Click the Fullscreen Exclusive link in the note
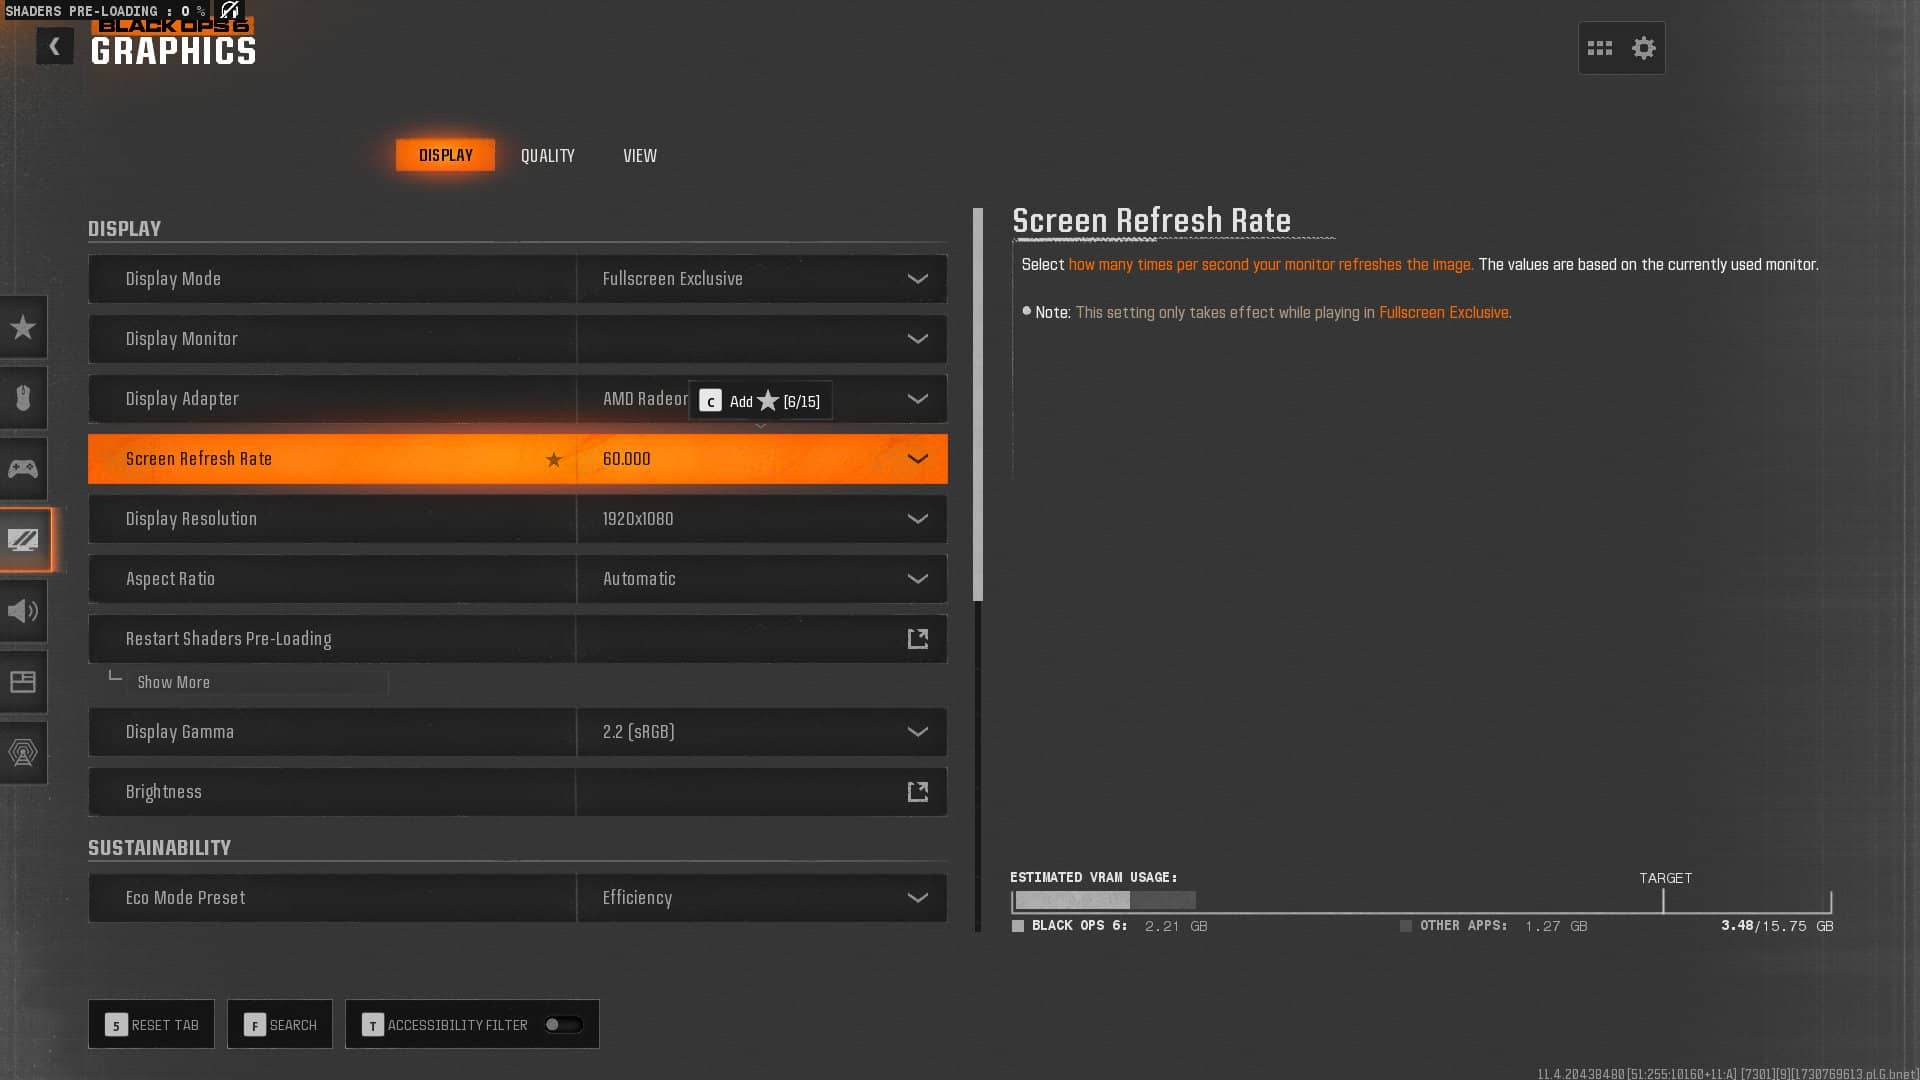 1444,313
